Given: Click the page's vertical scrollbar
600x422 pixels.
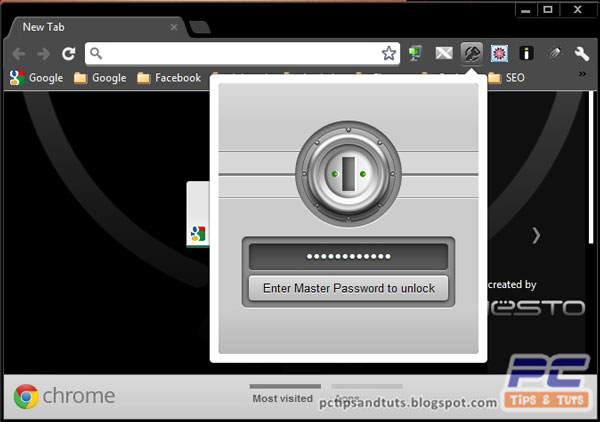Looking at the screenshot, I should 591,167.
